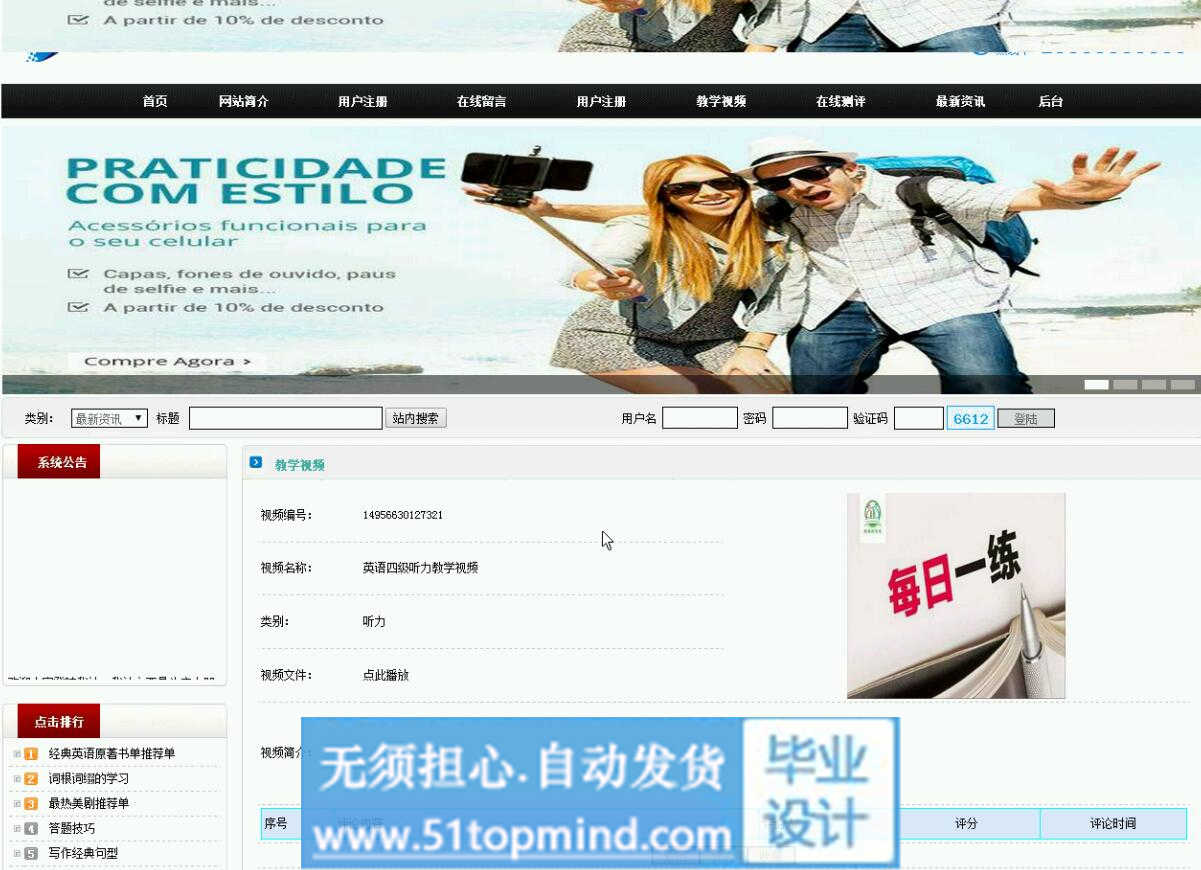Click the orange rank 2 badge beside 词根词缀的学习
1201x870 pixels.
31,779
